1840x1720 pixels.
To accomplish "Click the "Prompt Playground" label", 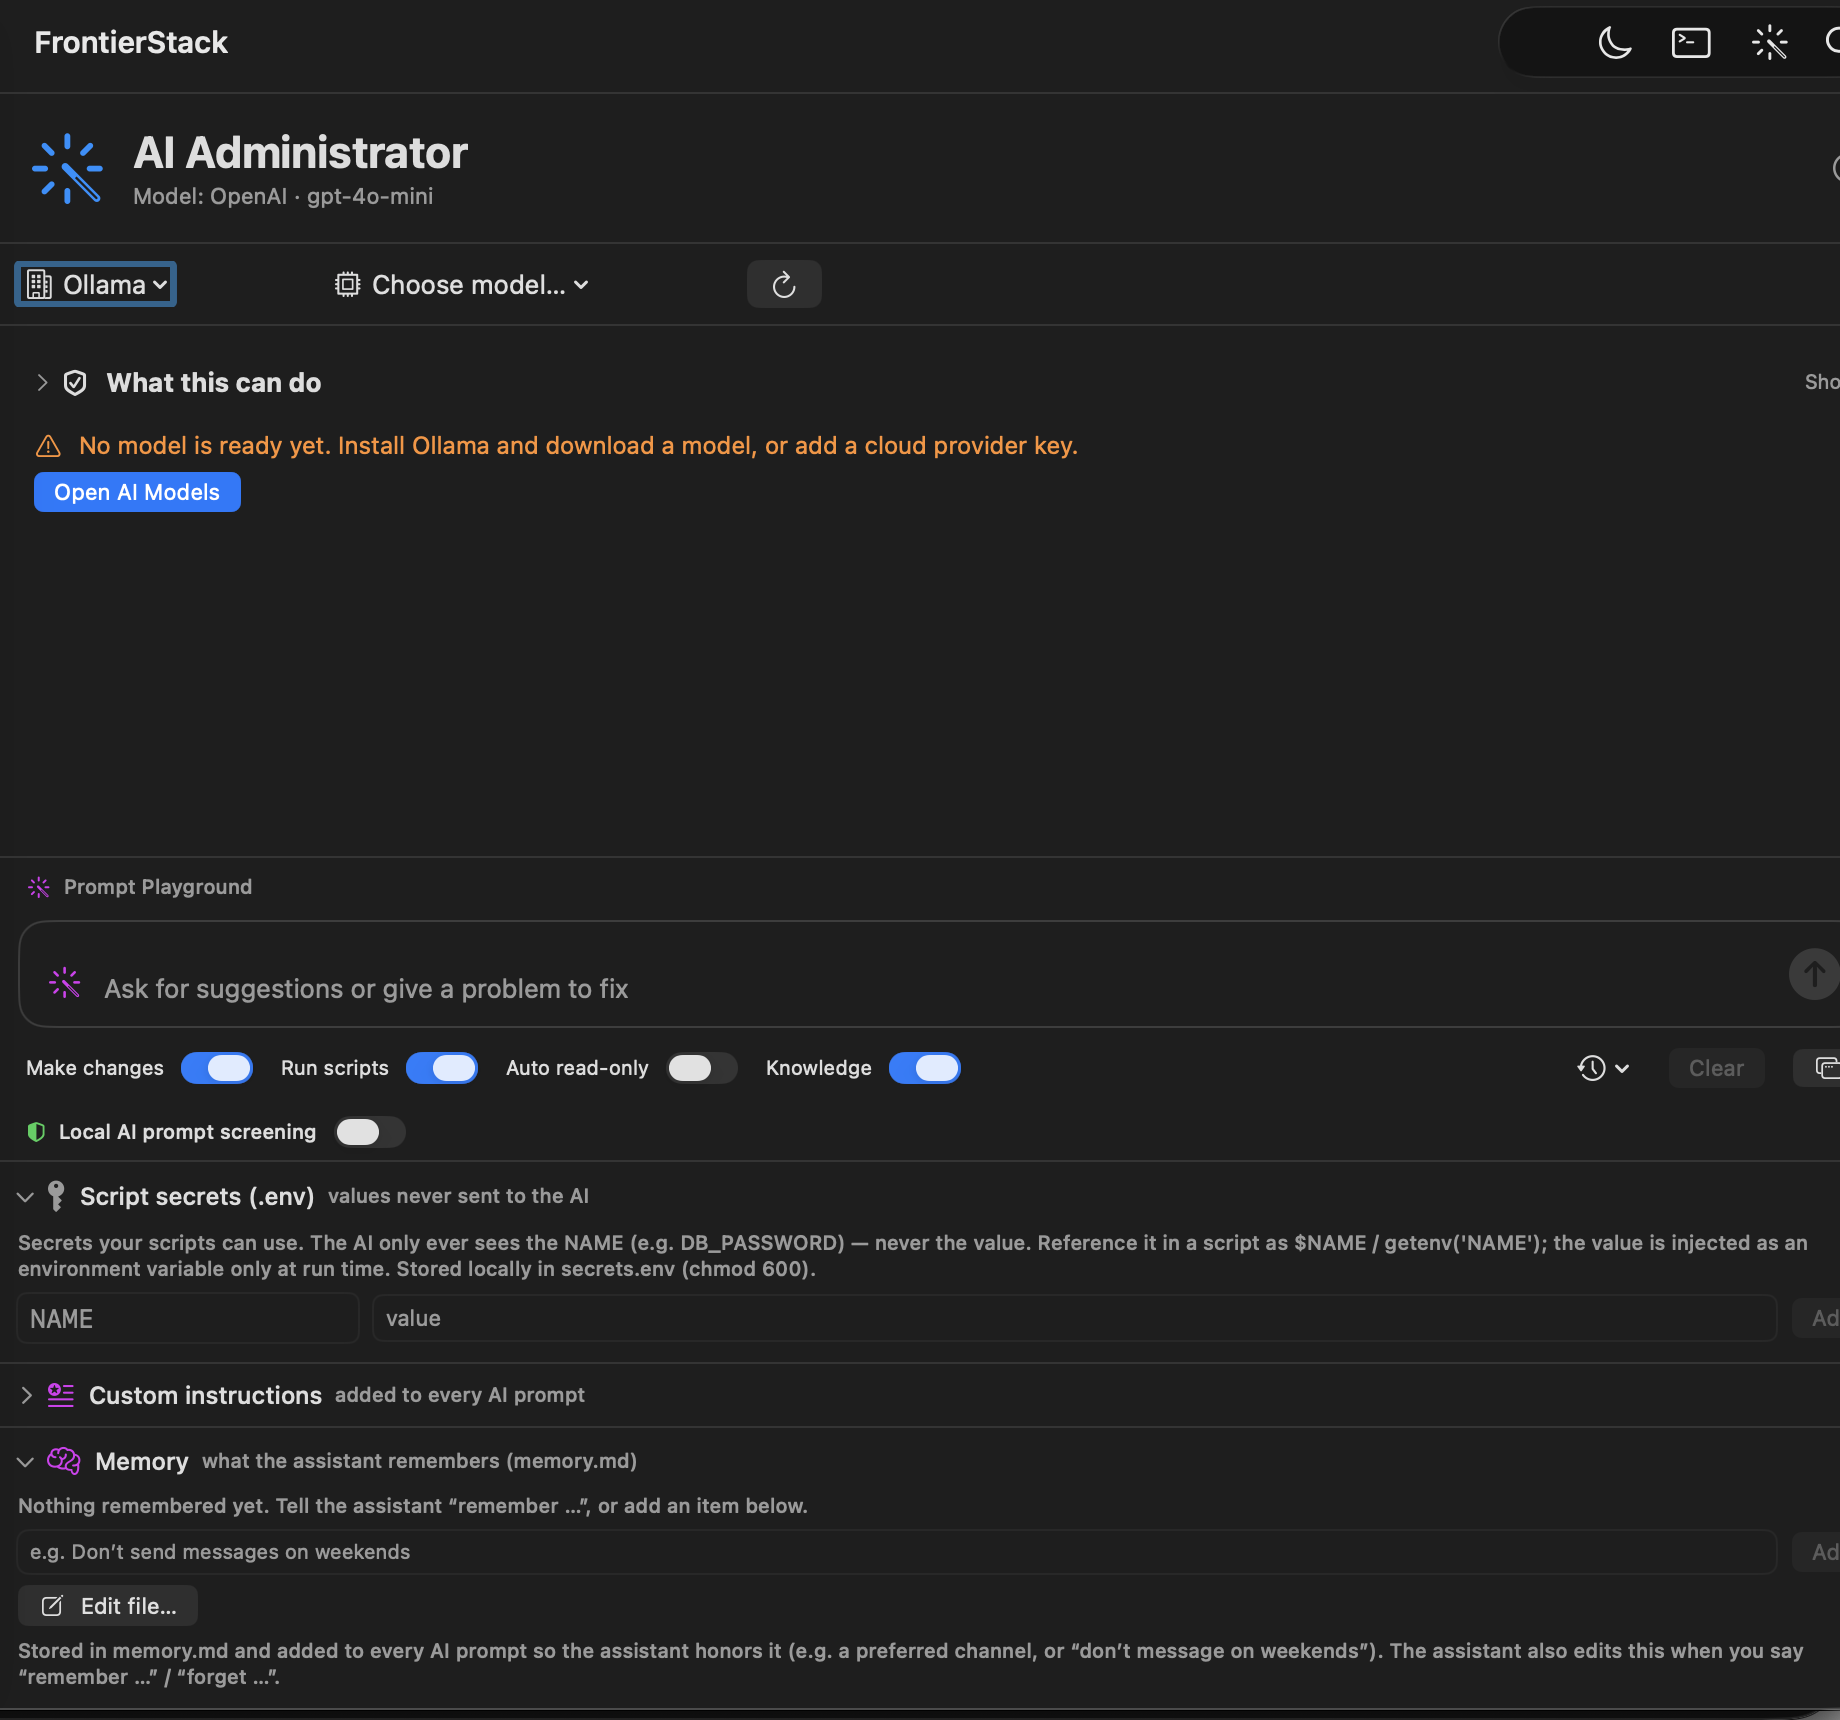I will 158,887.
